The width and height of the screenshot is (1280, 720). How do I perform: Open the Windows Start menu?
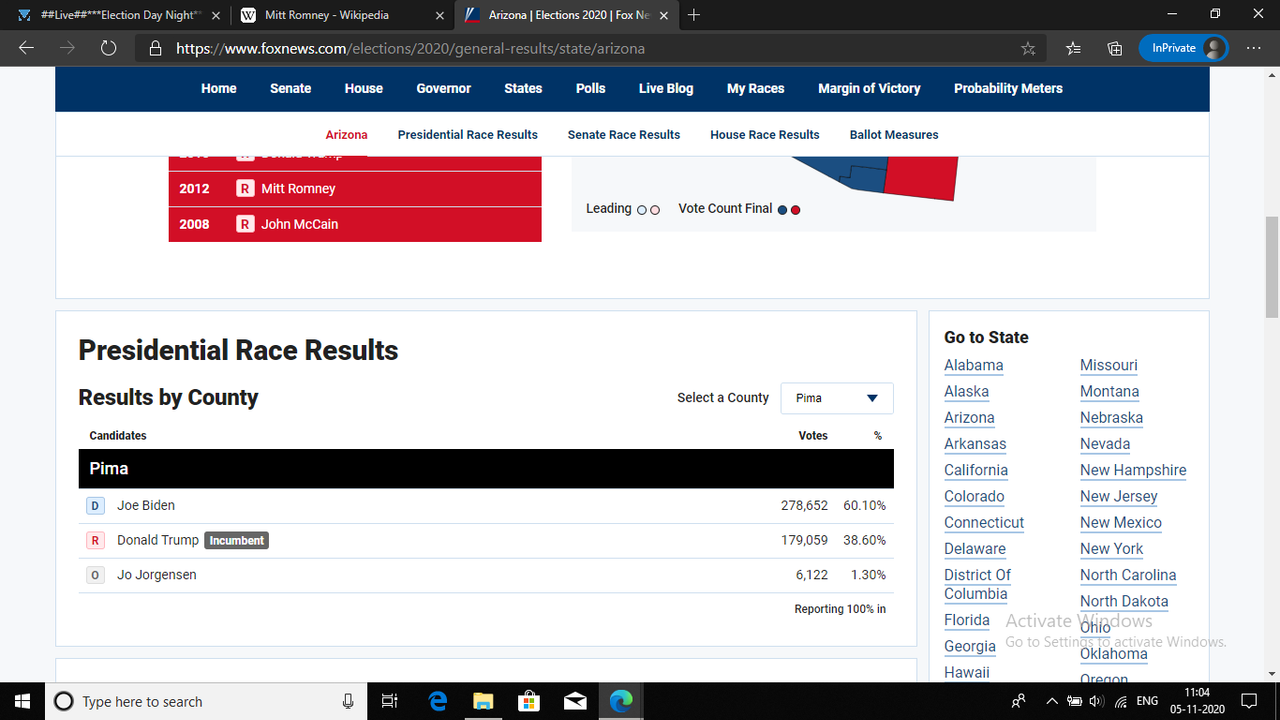coord(22,701)
